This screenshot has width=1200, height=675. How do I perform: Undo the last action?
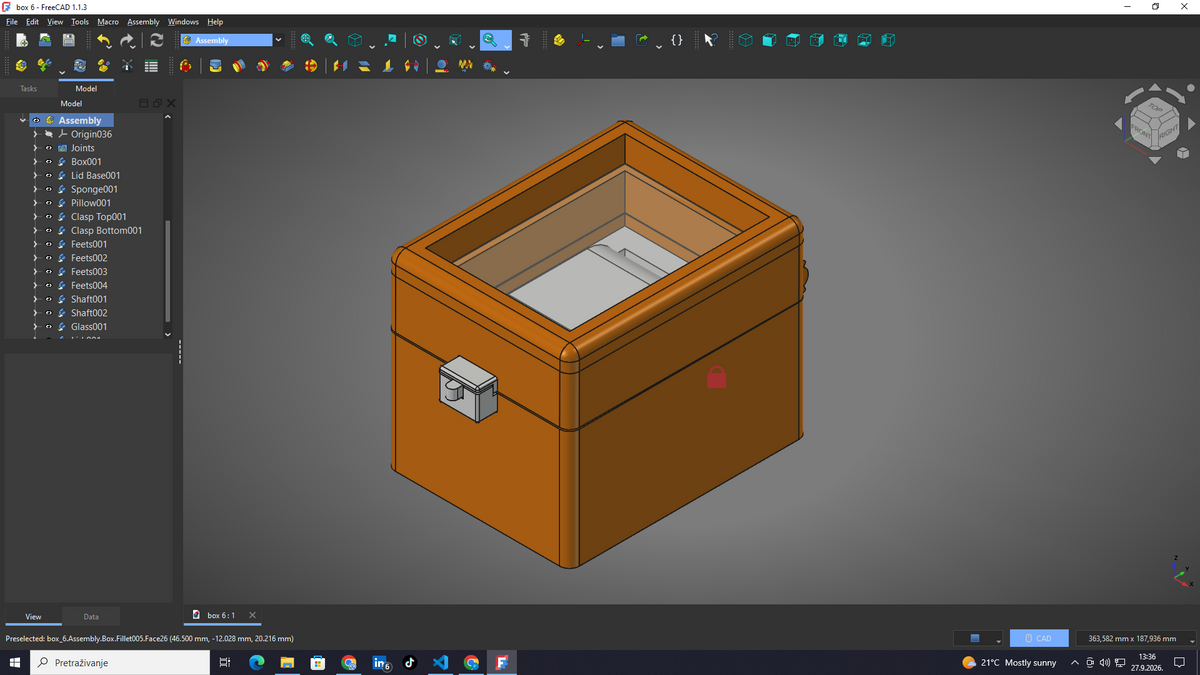(x=104, y=40)
